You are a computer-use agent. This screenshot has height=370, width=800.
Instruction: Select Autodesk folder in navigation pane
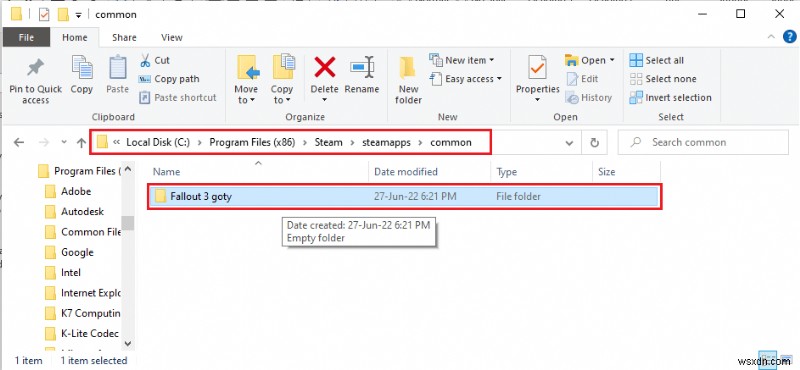pos(82,211)
